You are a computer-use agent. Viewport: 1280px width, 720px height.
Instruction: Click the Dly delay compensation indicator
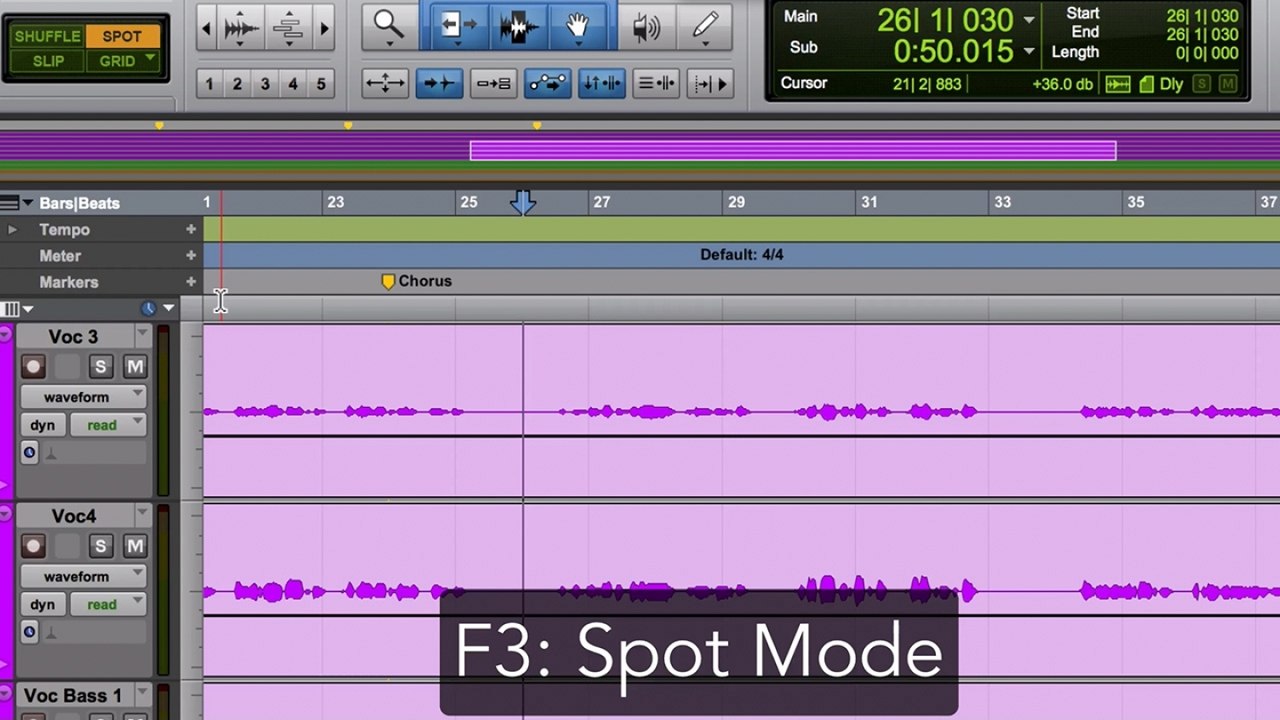coord(1171,85)
